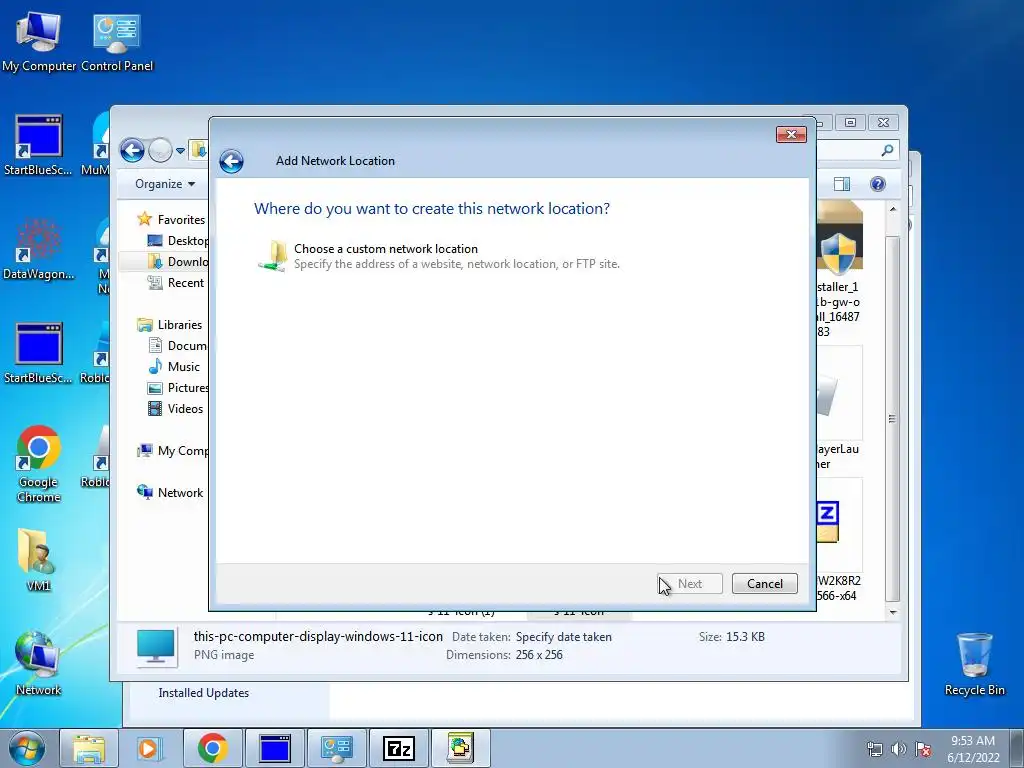This screenshot has width=1024, height=768.
Task: Open clock showing 9:53 AM
Action: click(x=973, y=749)
